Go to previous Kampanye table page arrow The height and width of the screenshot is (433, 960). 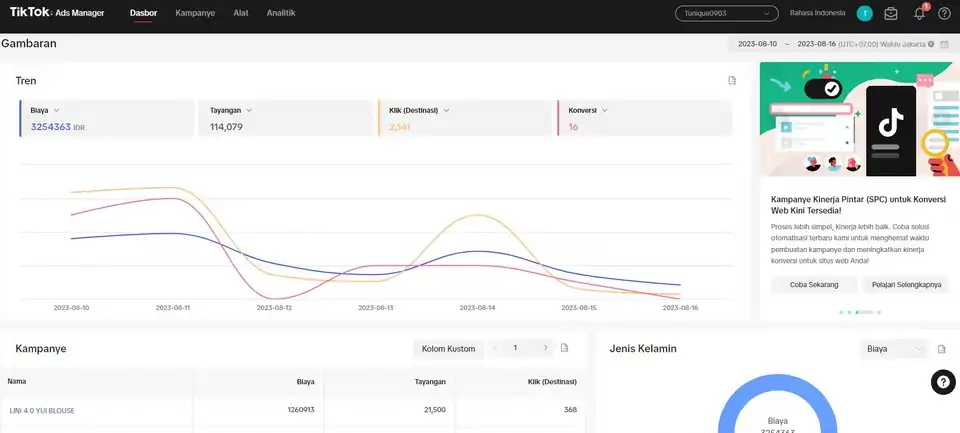[x=495, y=348]
